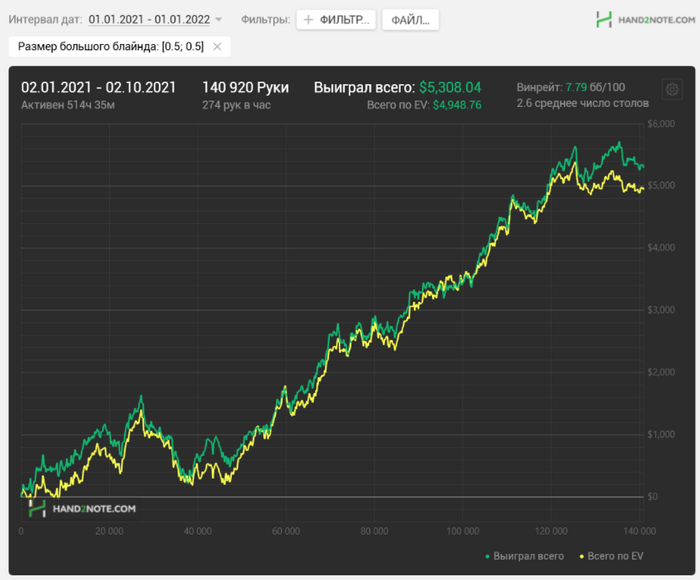Click the $0 y-axis label
Viewport: 700px width, 580px height.
tap(652, 497)
